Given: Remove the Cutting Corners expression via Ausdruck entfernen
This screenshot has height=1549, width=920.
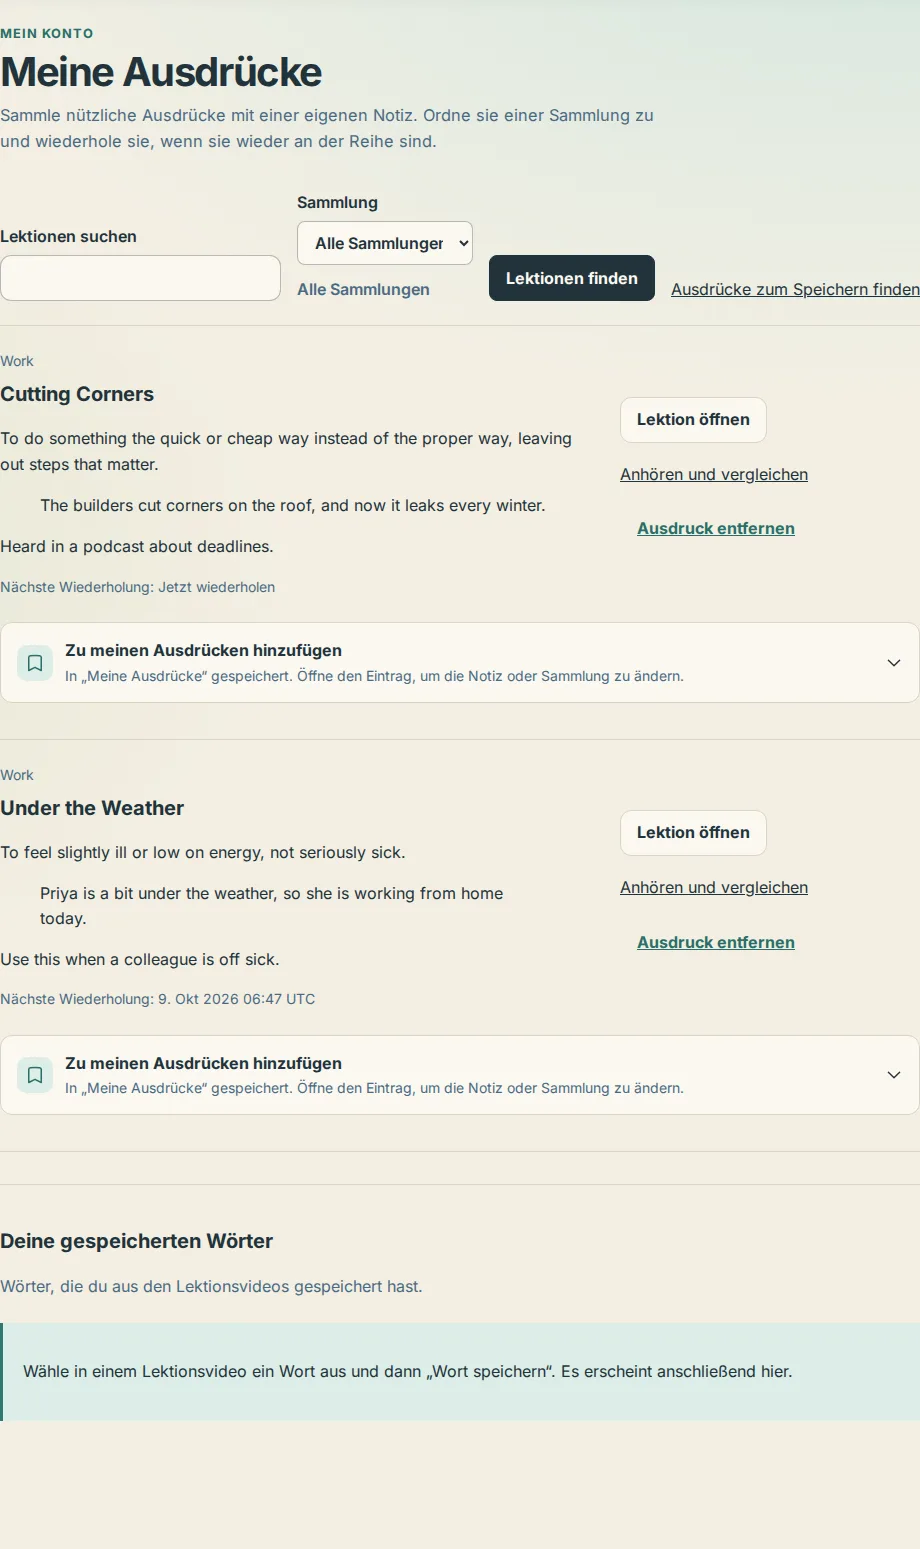Looking at the screenshot, I should [716, 528].
